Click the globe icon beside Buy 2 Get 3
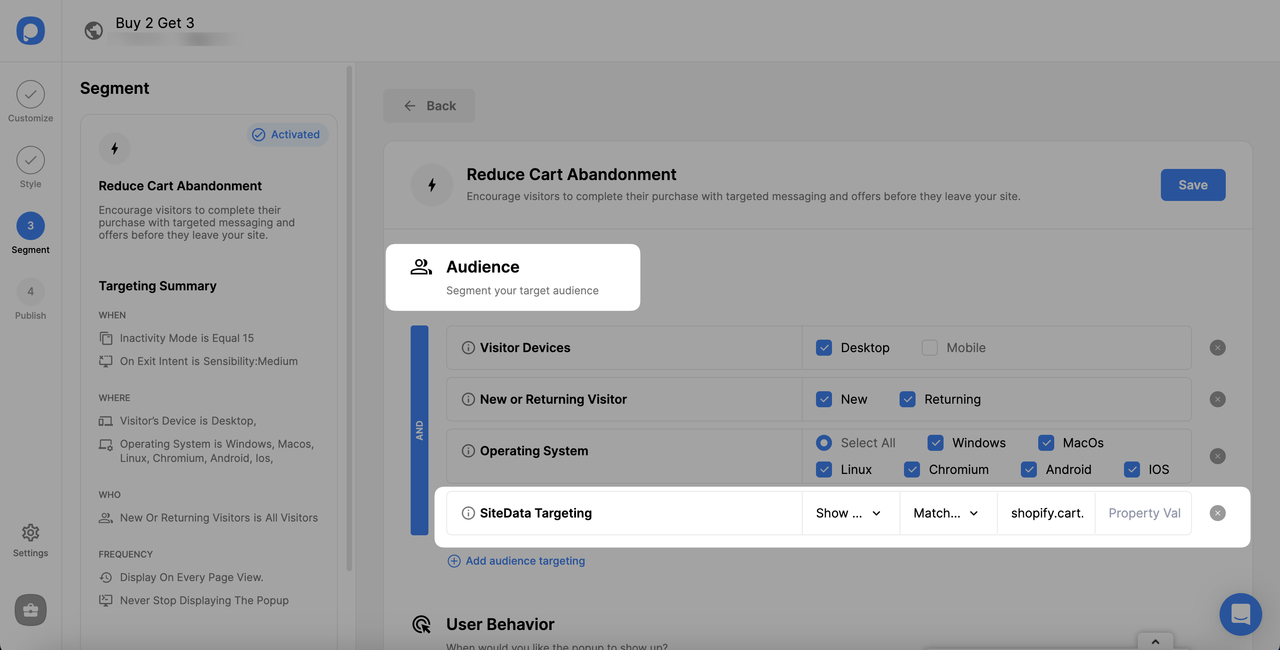This screenshot has width=1280, height=650. point(94,31)
